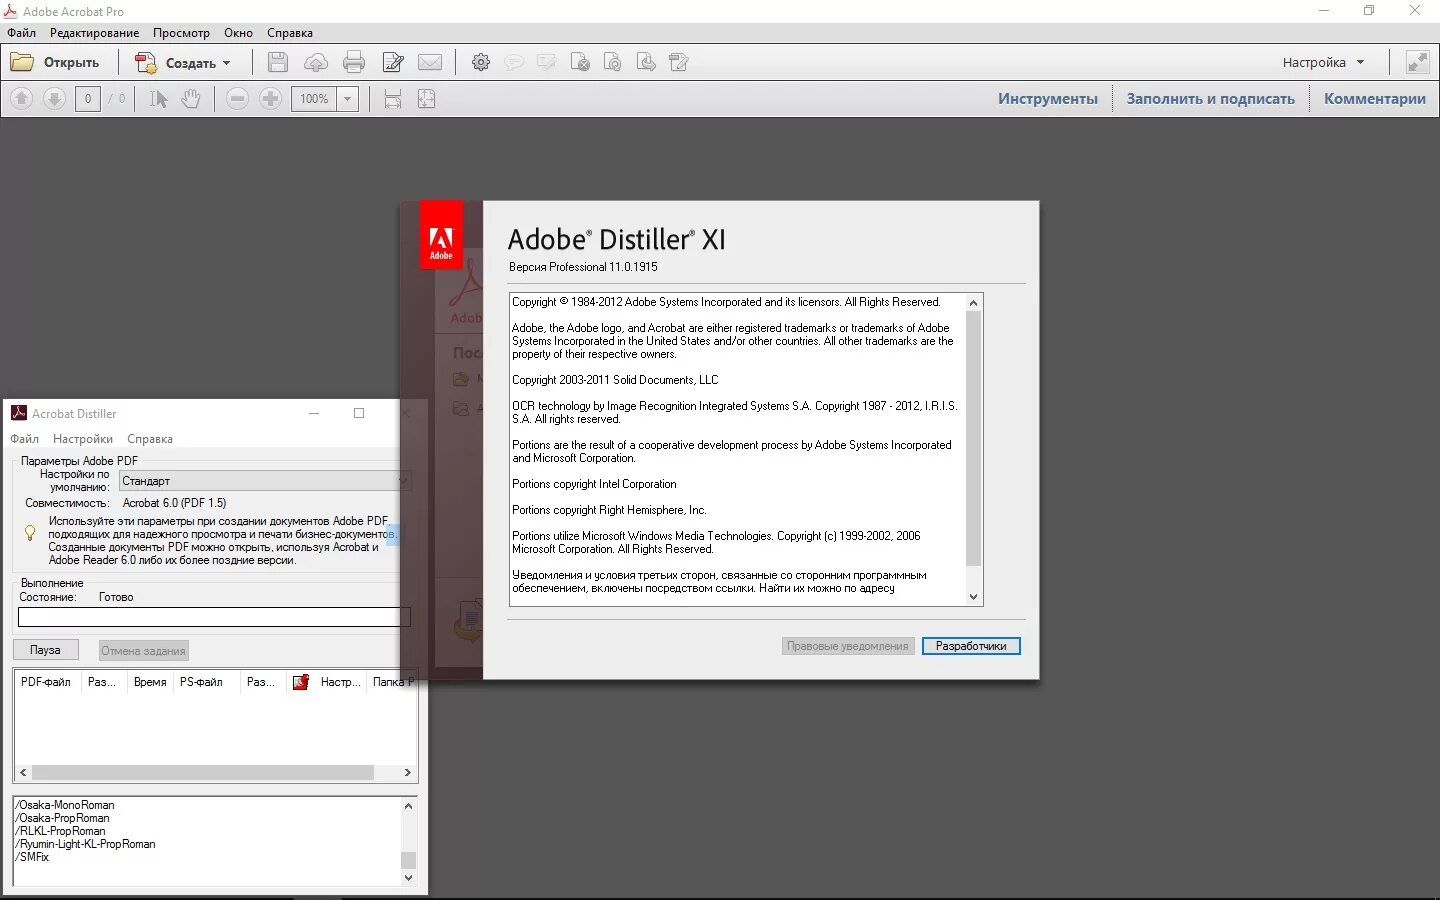
Task: Click the rotate page icon
Action: pyautogui.click(x=613, y=62)
